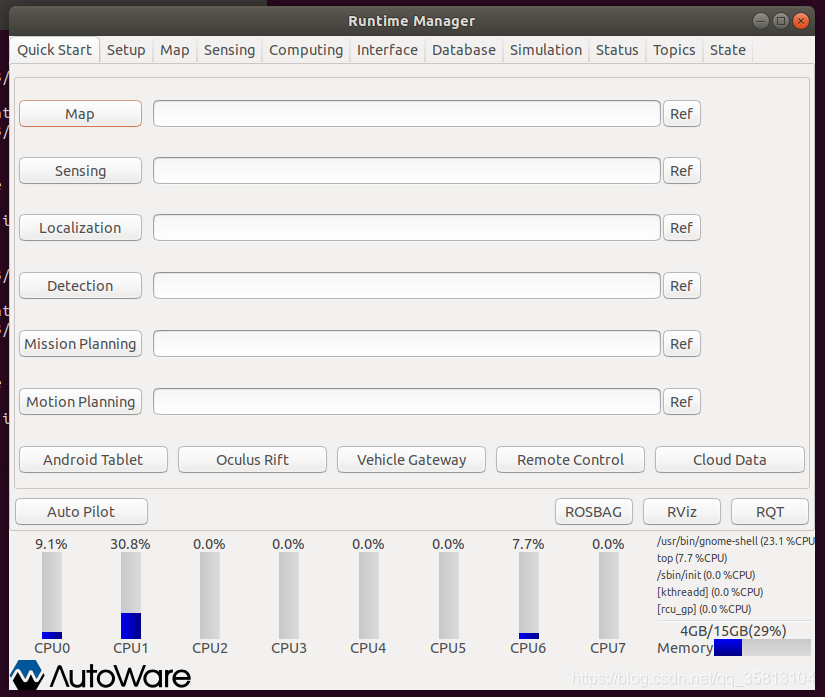The height and width of the screenshot is (697, 825).
Task: Click the AutoWare logo
Action: [x=100, y=675]
